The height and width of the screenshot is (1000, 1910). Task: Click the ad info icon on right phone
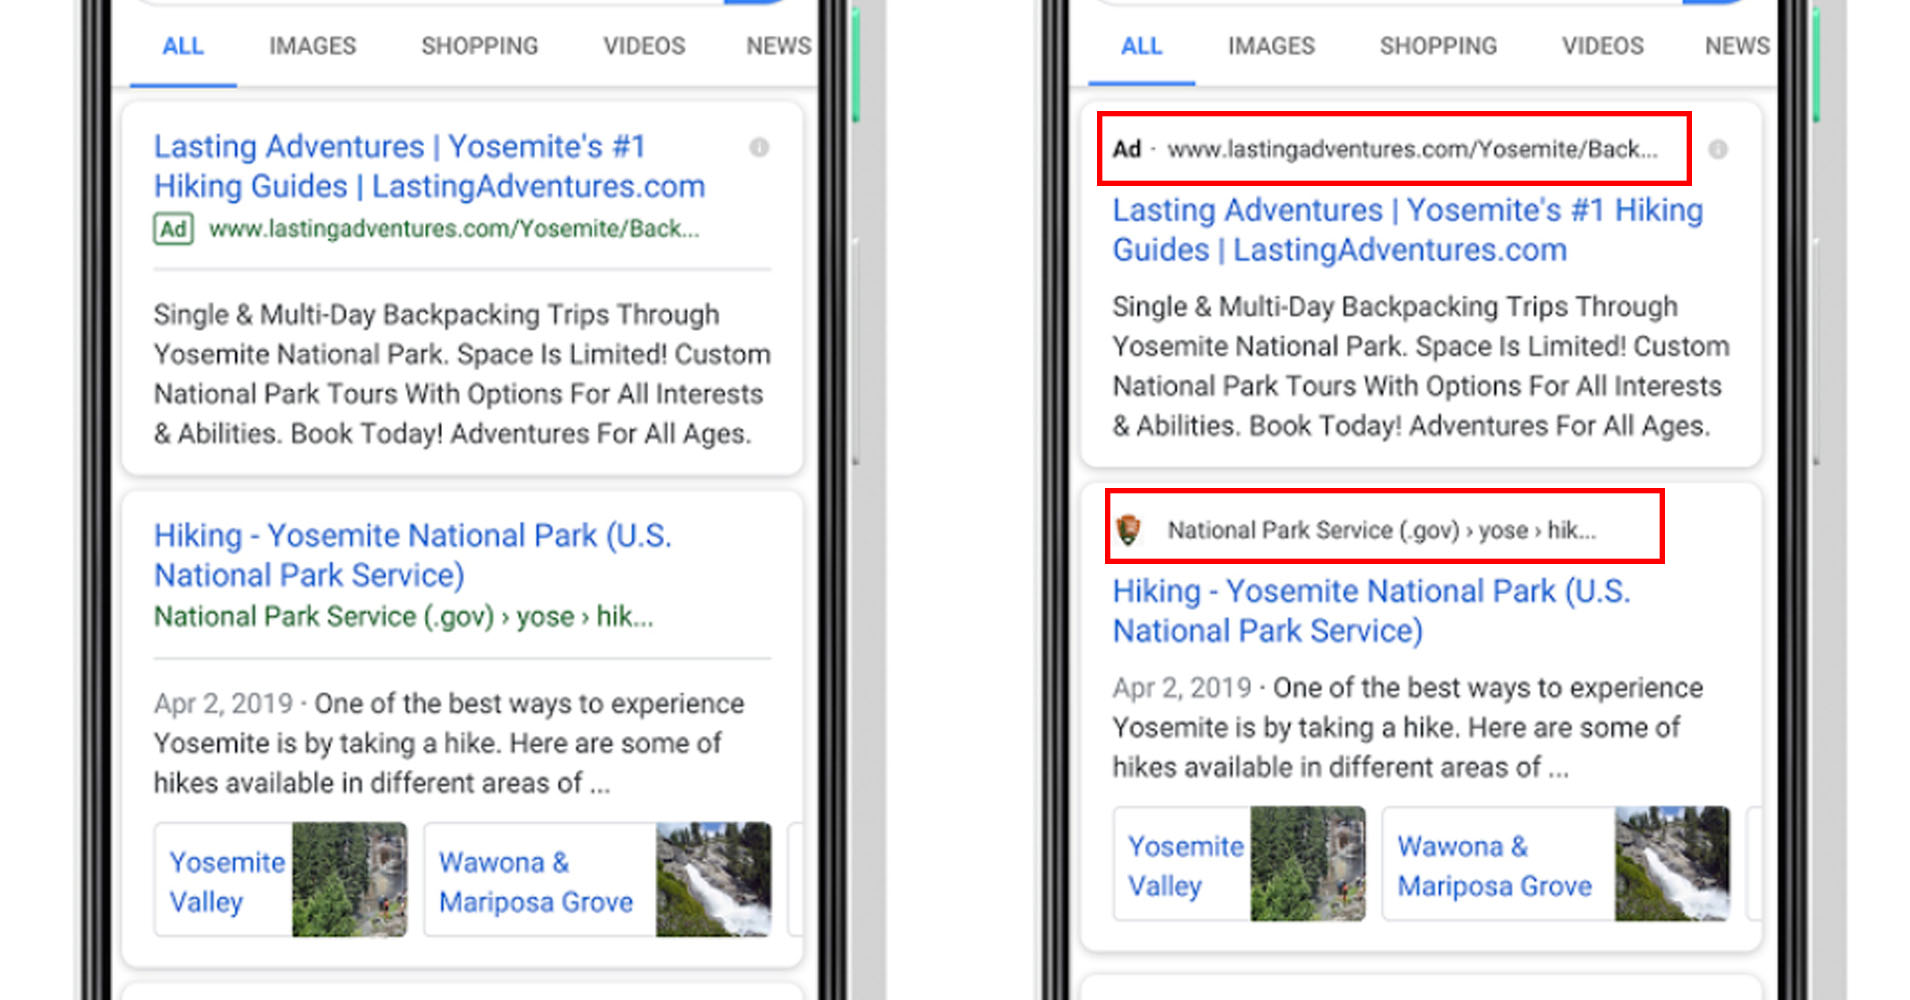click(x=1718, y=150)
